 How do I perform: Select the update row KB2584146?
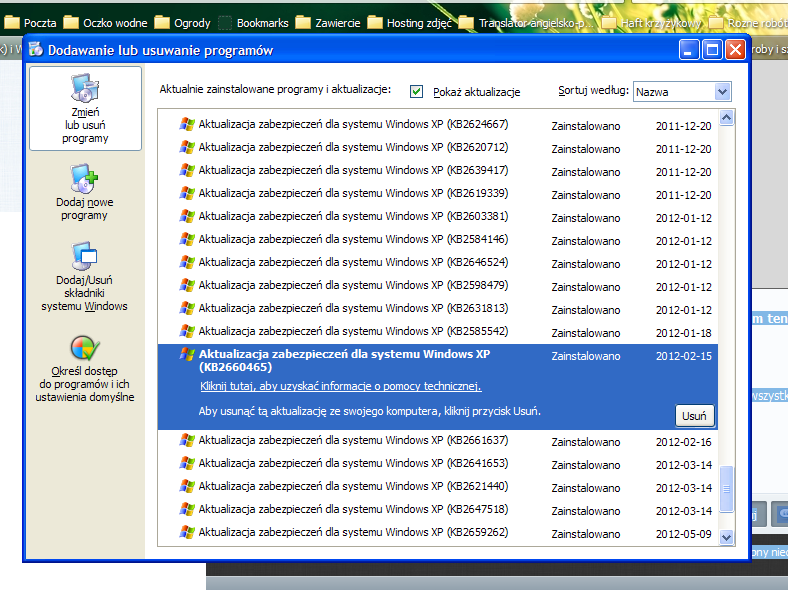(x=438, y=240)
